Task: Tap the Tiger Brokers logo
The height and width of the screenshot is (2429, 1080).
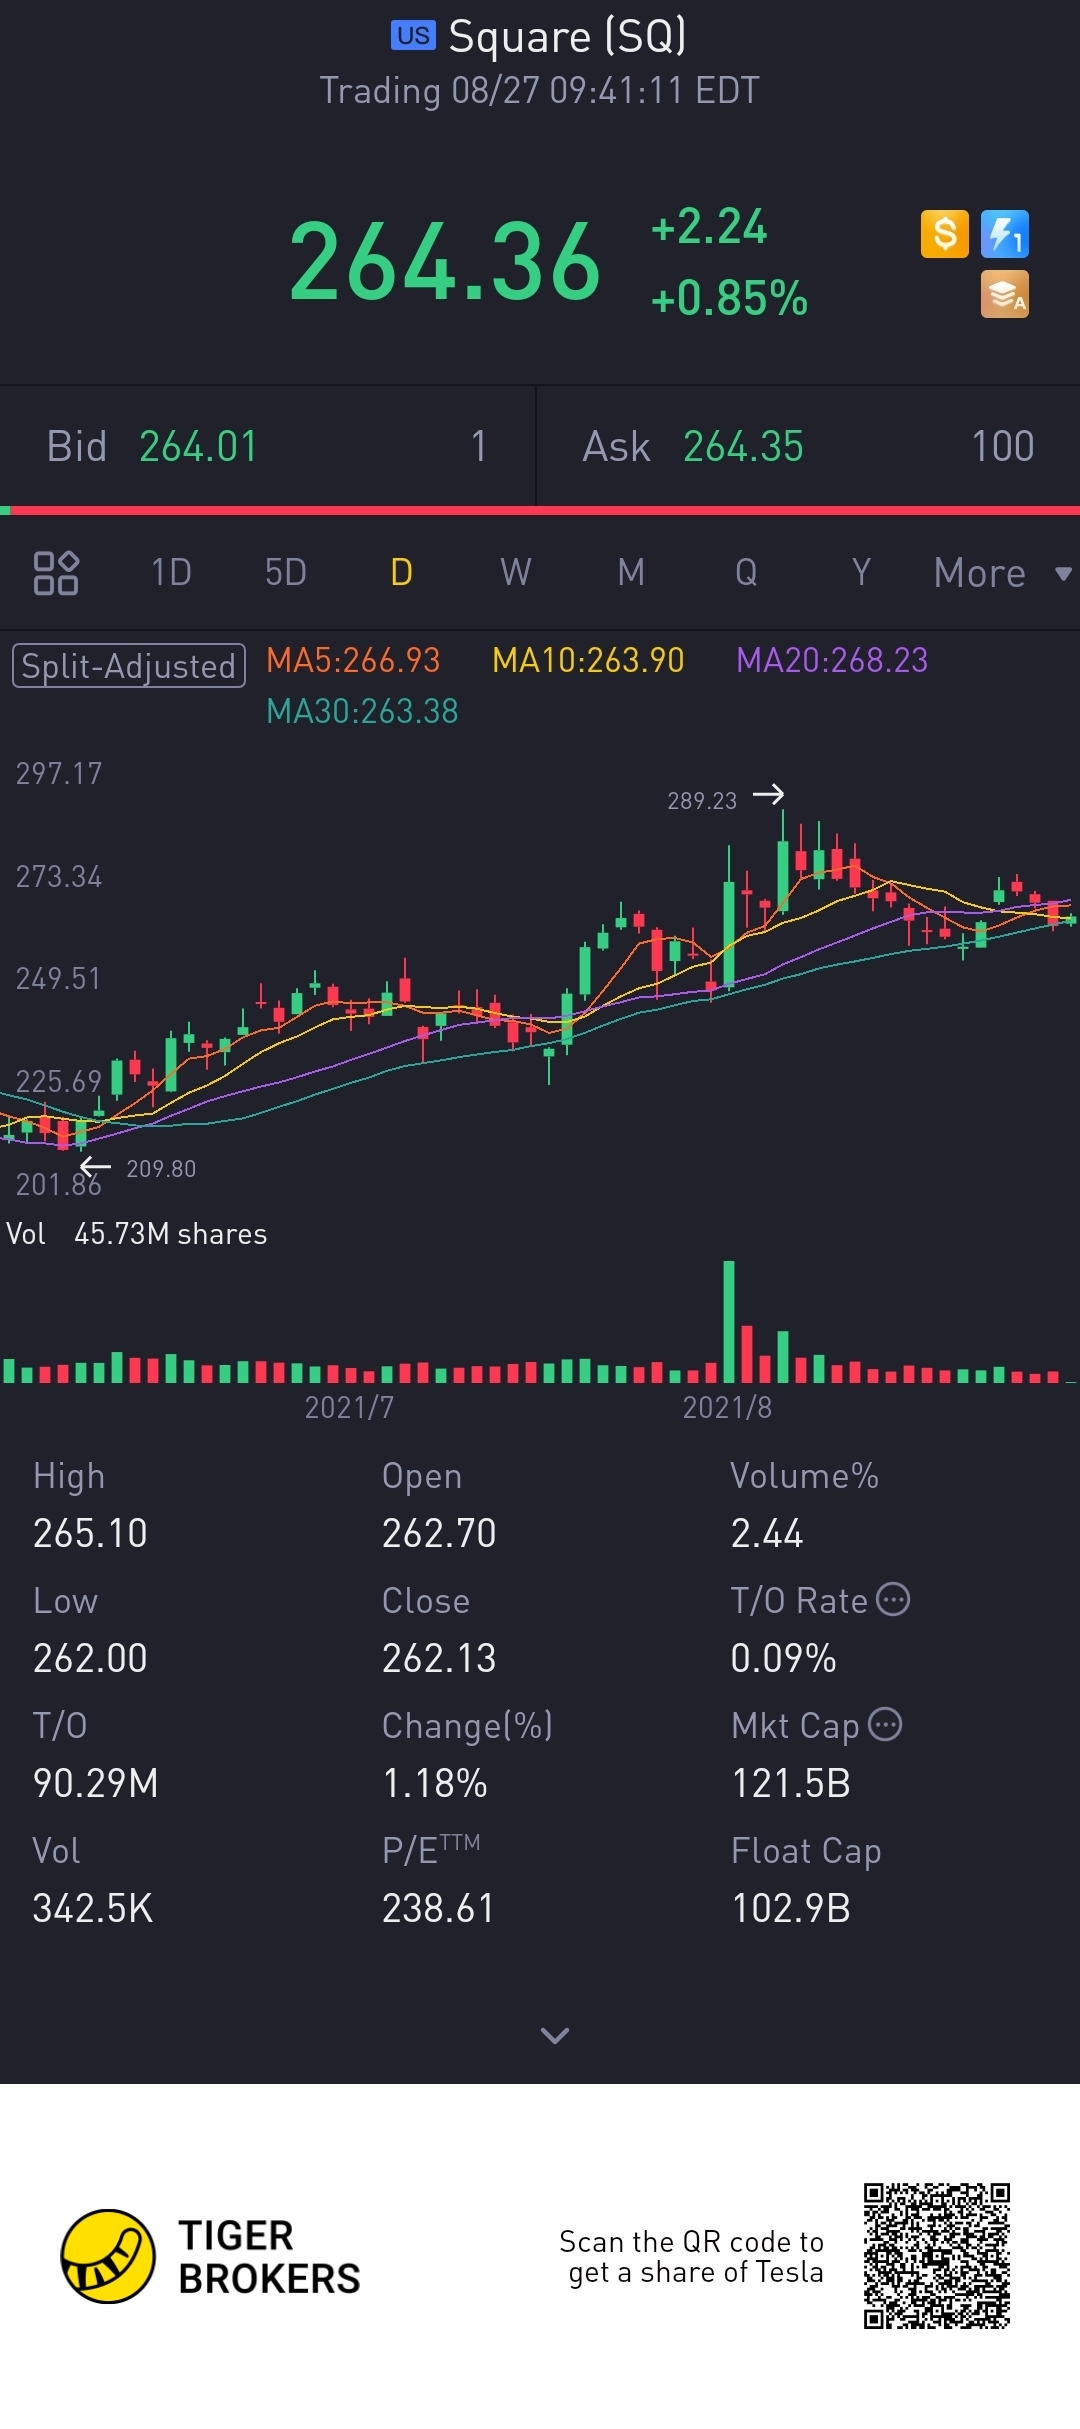Action: tap(108, 2257)
